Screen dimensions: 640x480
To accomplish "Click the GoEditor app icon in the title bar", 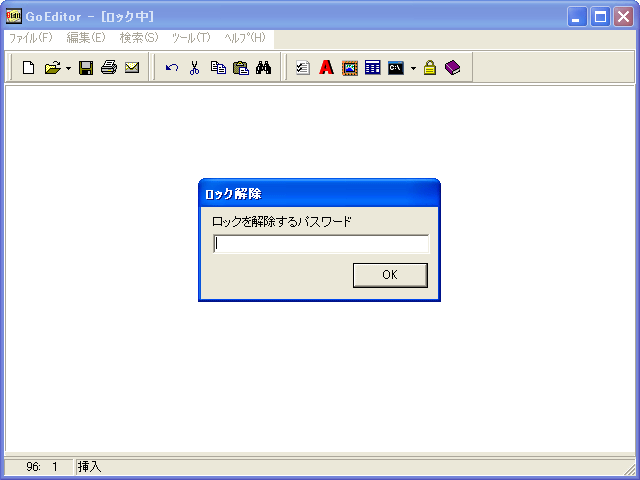I will [13, 16].
